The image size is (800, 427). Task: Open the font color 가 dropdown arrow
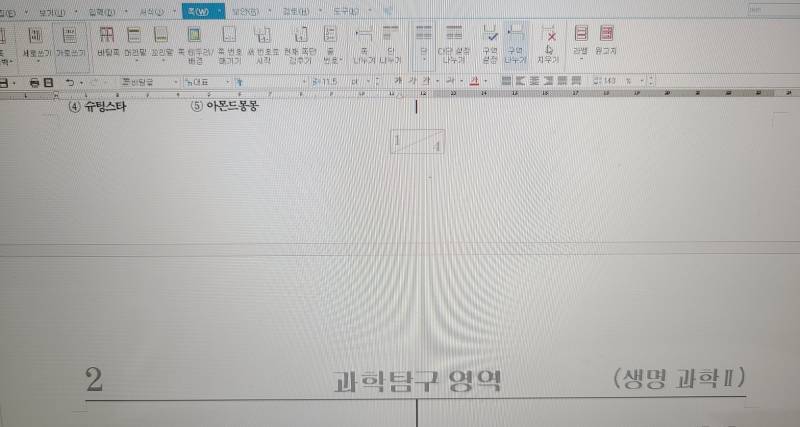pos(485,81)
